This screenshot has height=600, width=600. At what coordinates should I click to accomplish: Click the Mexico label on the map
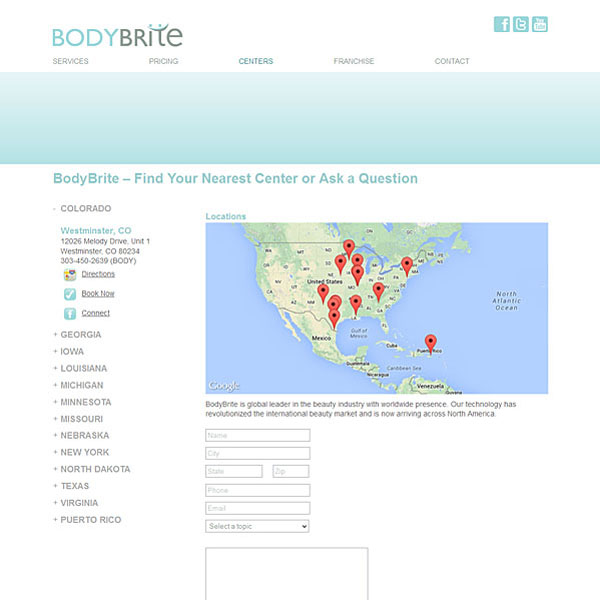321,338
